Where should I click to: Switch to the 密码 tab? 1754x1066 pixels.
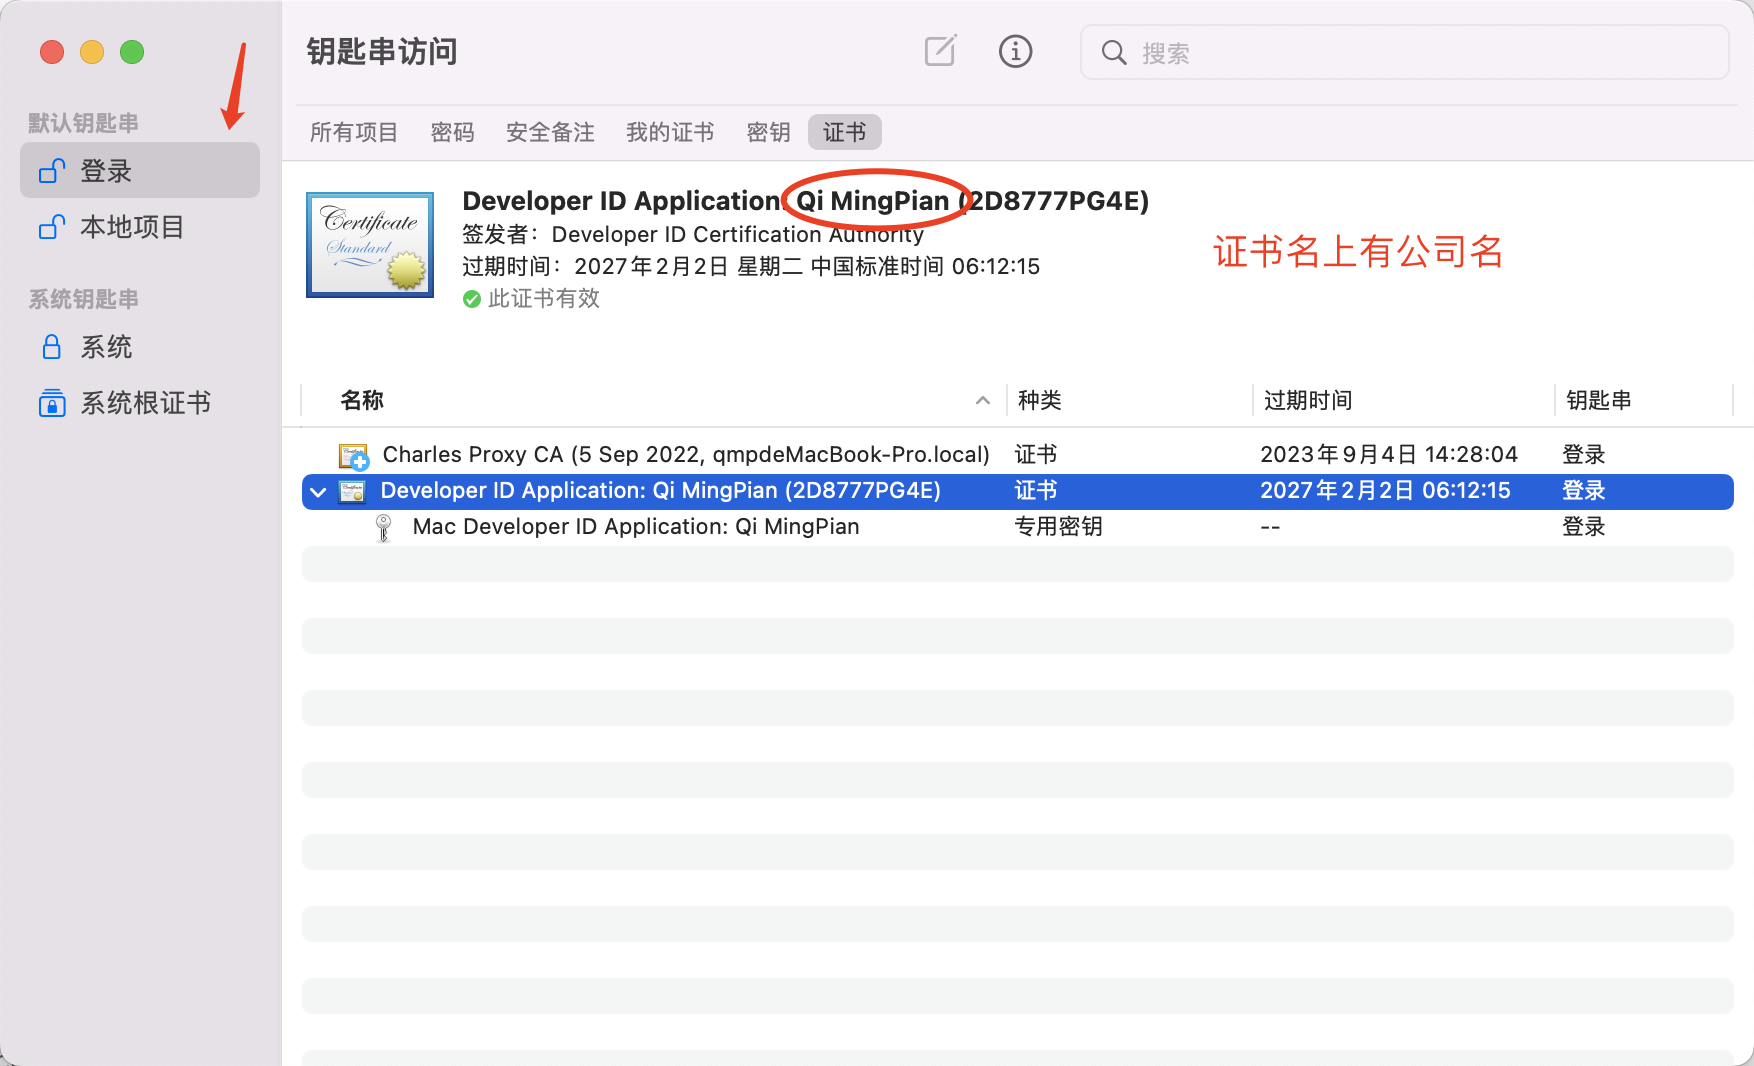pyautogui.click(x=452, y=132)
